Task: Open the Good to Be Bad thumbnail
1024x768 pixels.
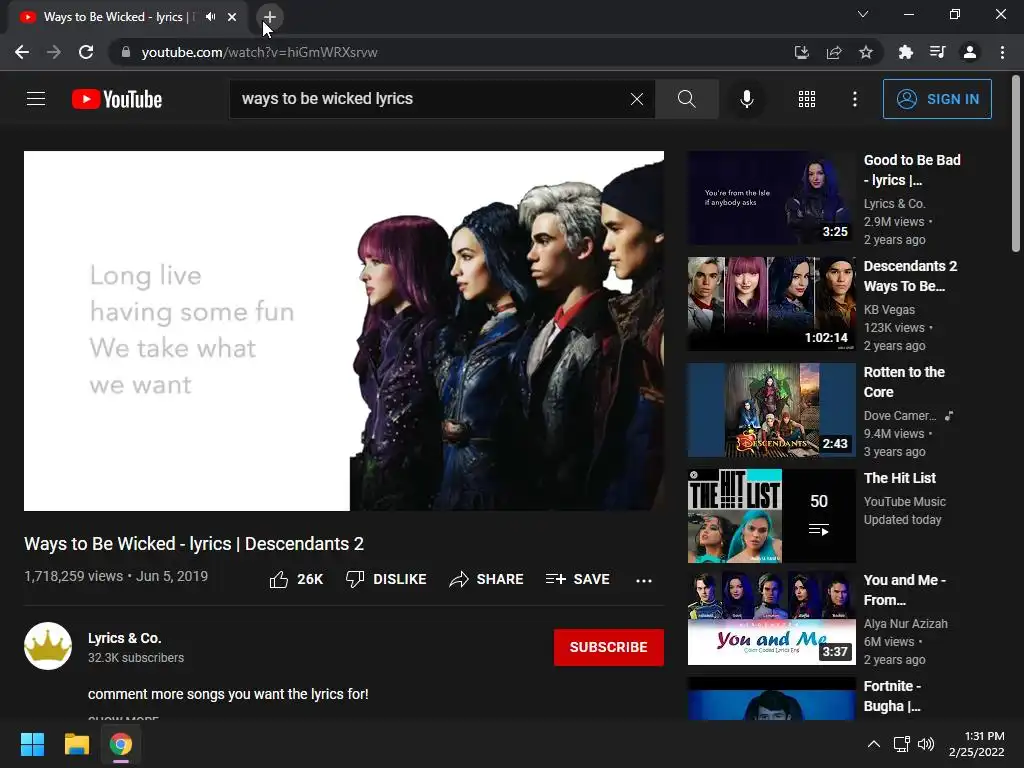Action: click(771, 198)
